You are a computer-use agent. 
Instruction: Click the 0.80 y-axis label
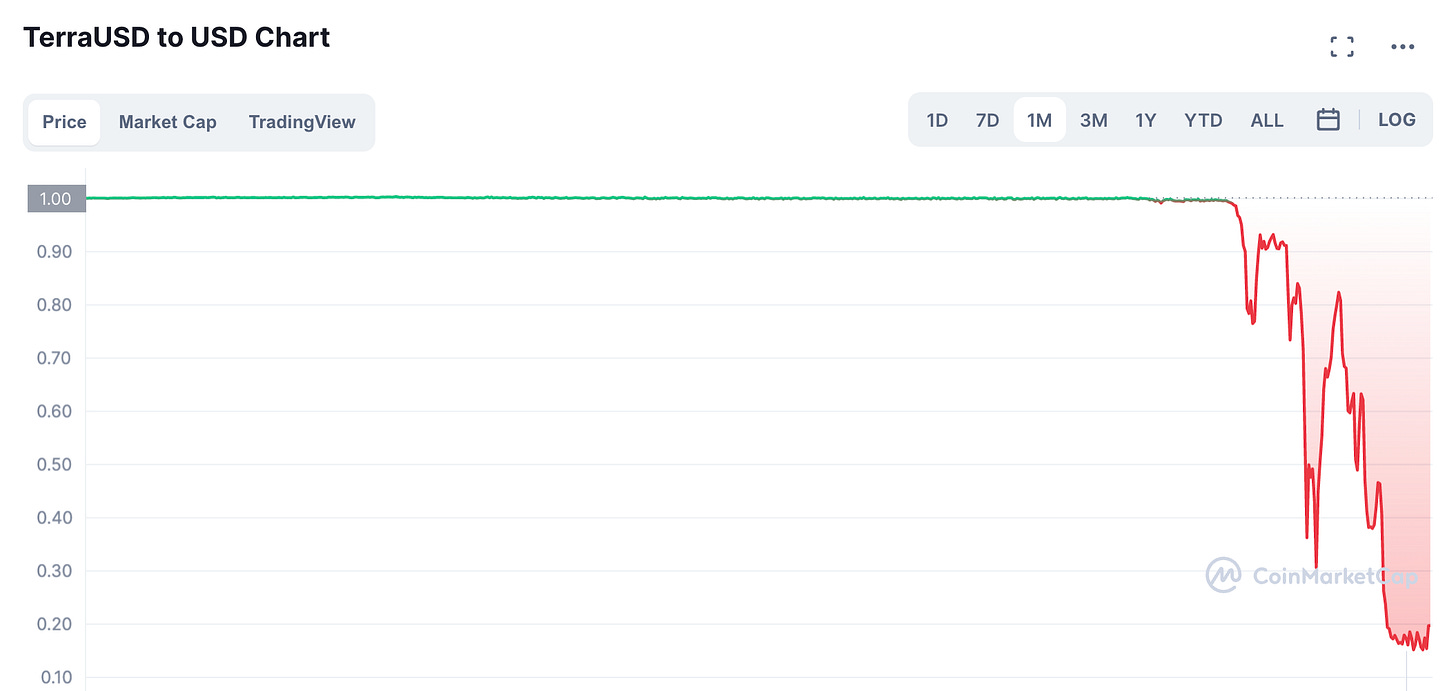tap(55, 305)
